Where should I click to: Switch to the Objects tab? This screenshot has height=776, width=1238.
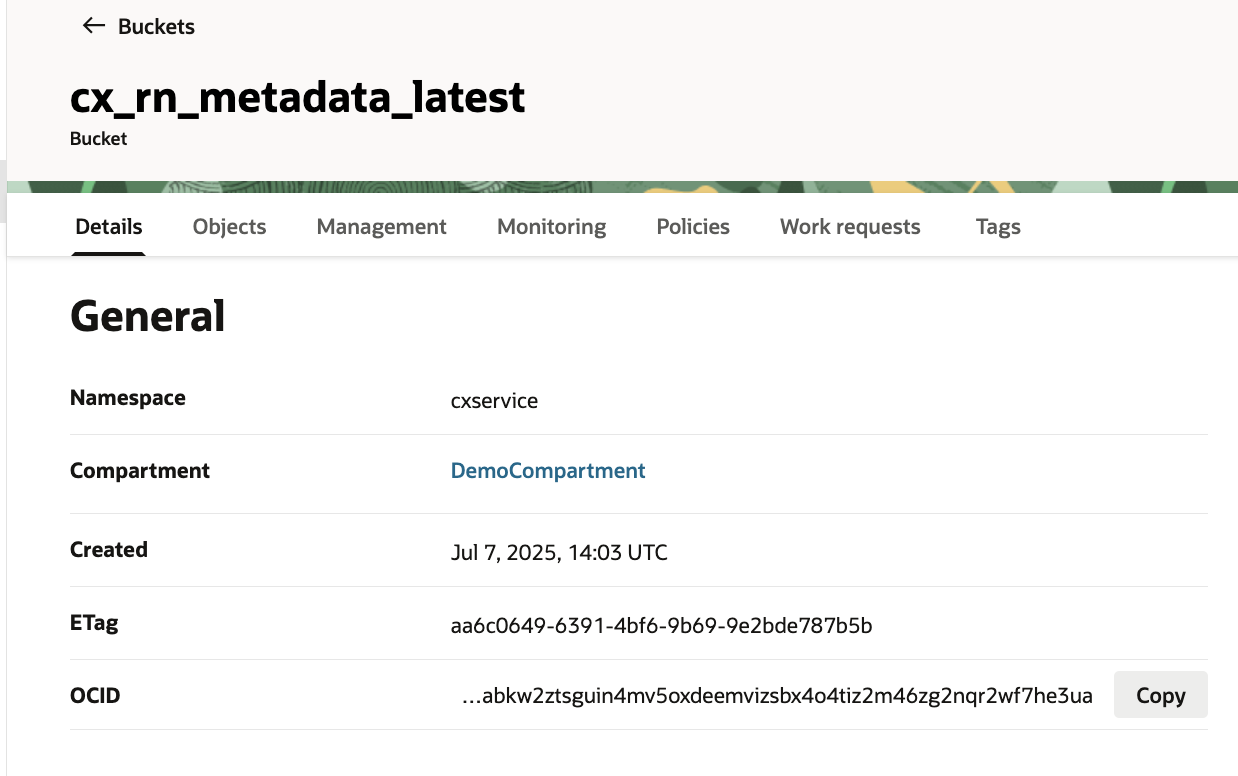tap(229, 227)
